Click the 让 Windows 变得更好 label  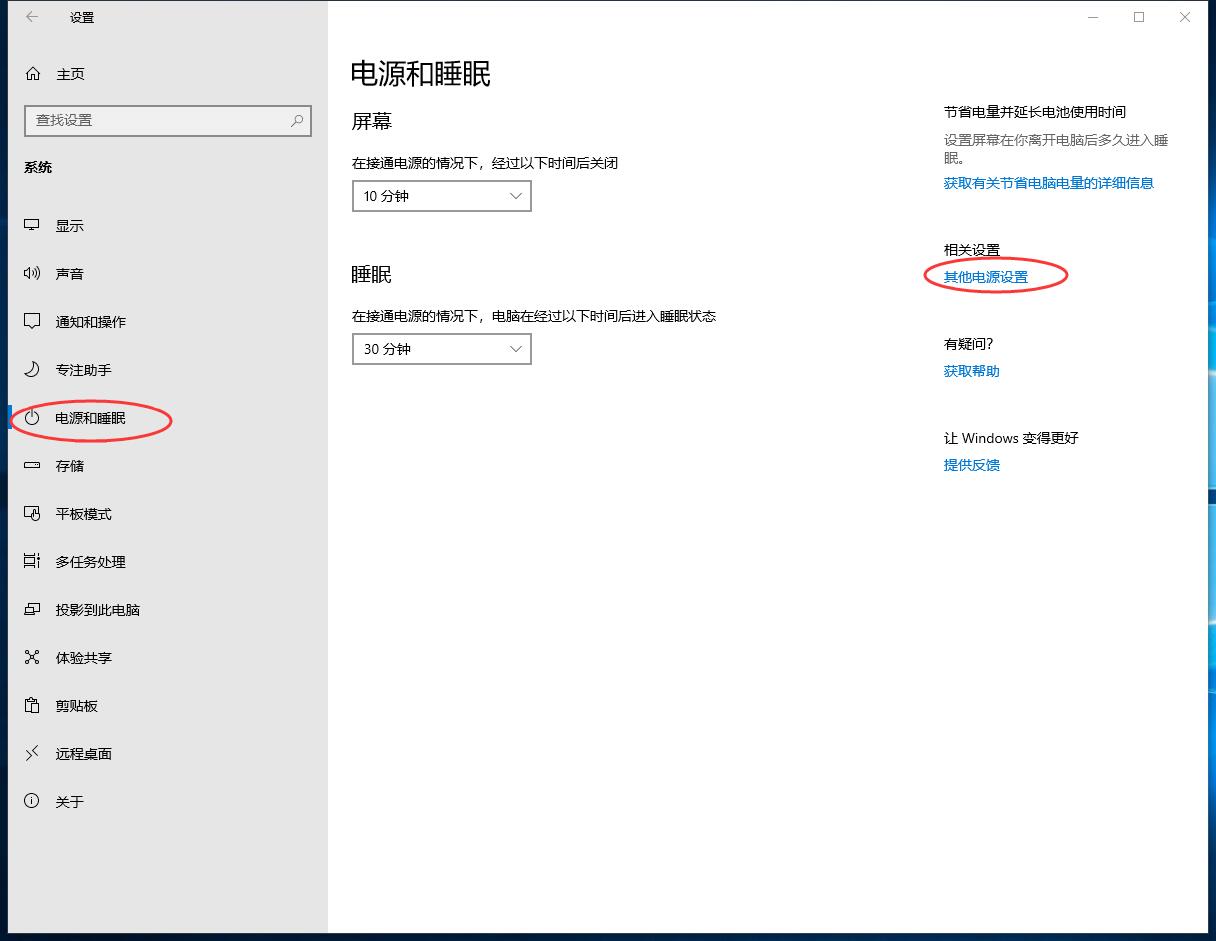click(1011, 438)
